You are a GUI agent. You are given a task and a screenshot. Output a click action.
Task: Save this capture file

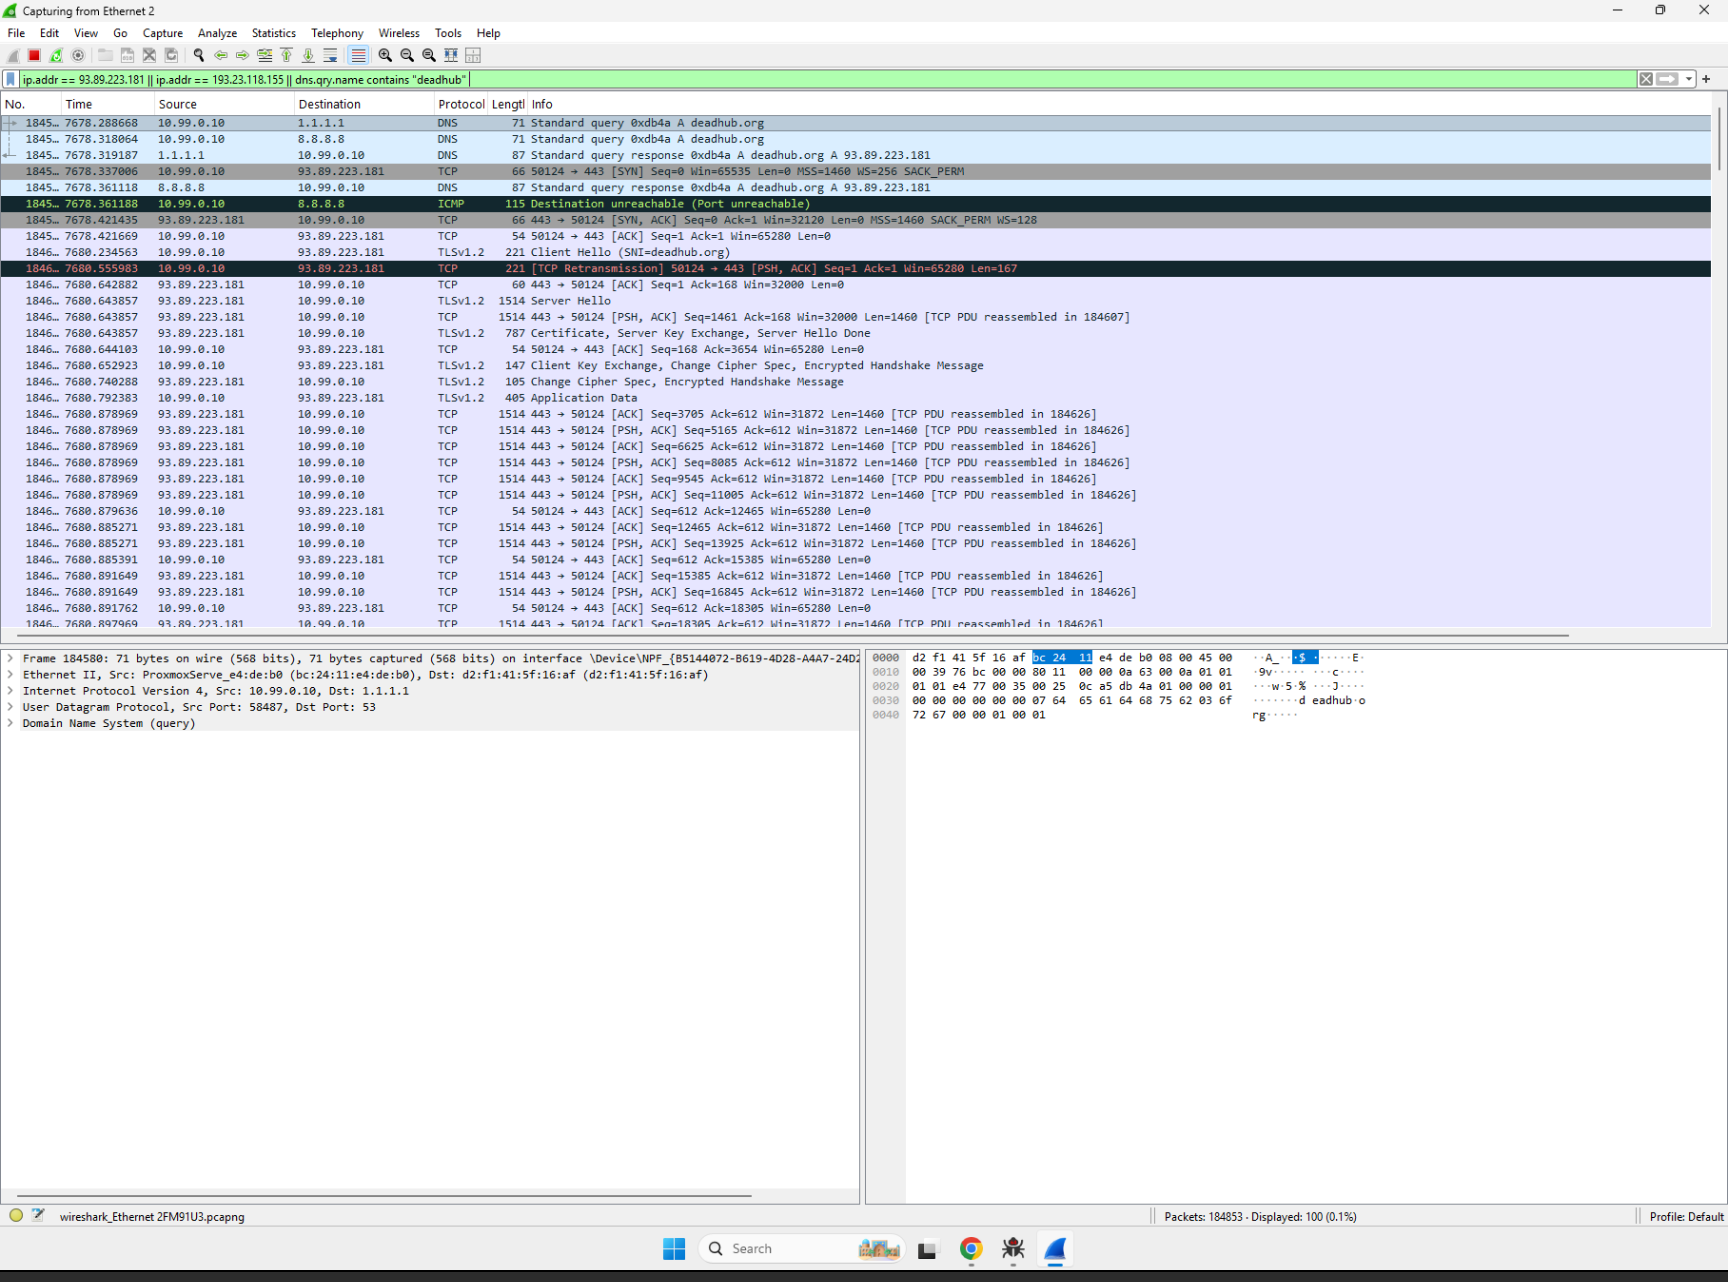[127, 56]
